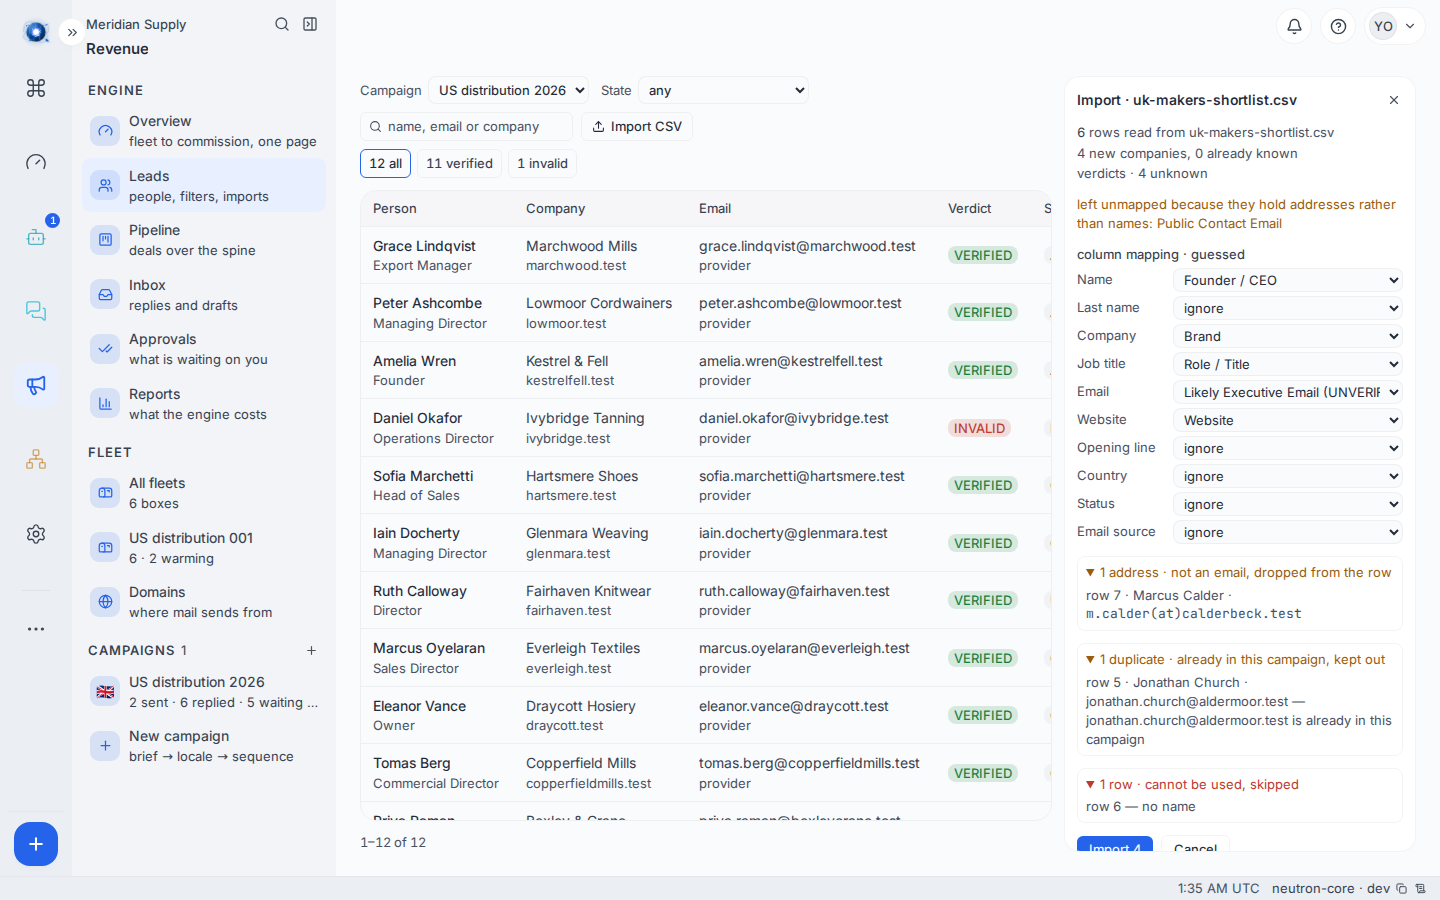The height and width of the screenshot is (900, 1440).
Task: Open the US distribution 2026 campaign entry
Action: (204, 692)
